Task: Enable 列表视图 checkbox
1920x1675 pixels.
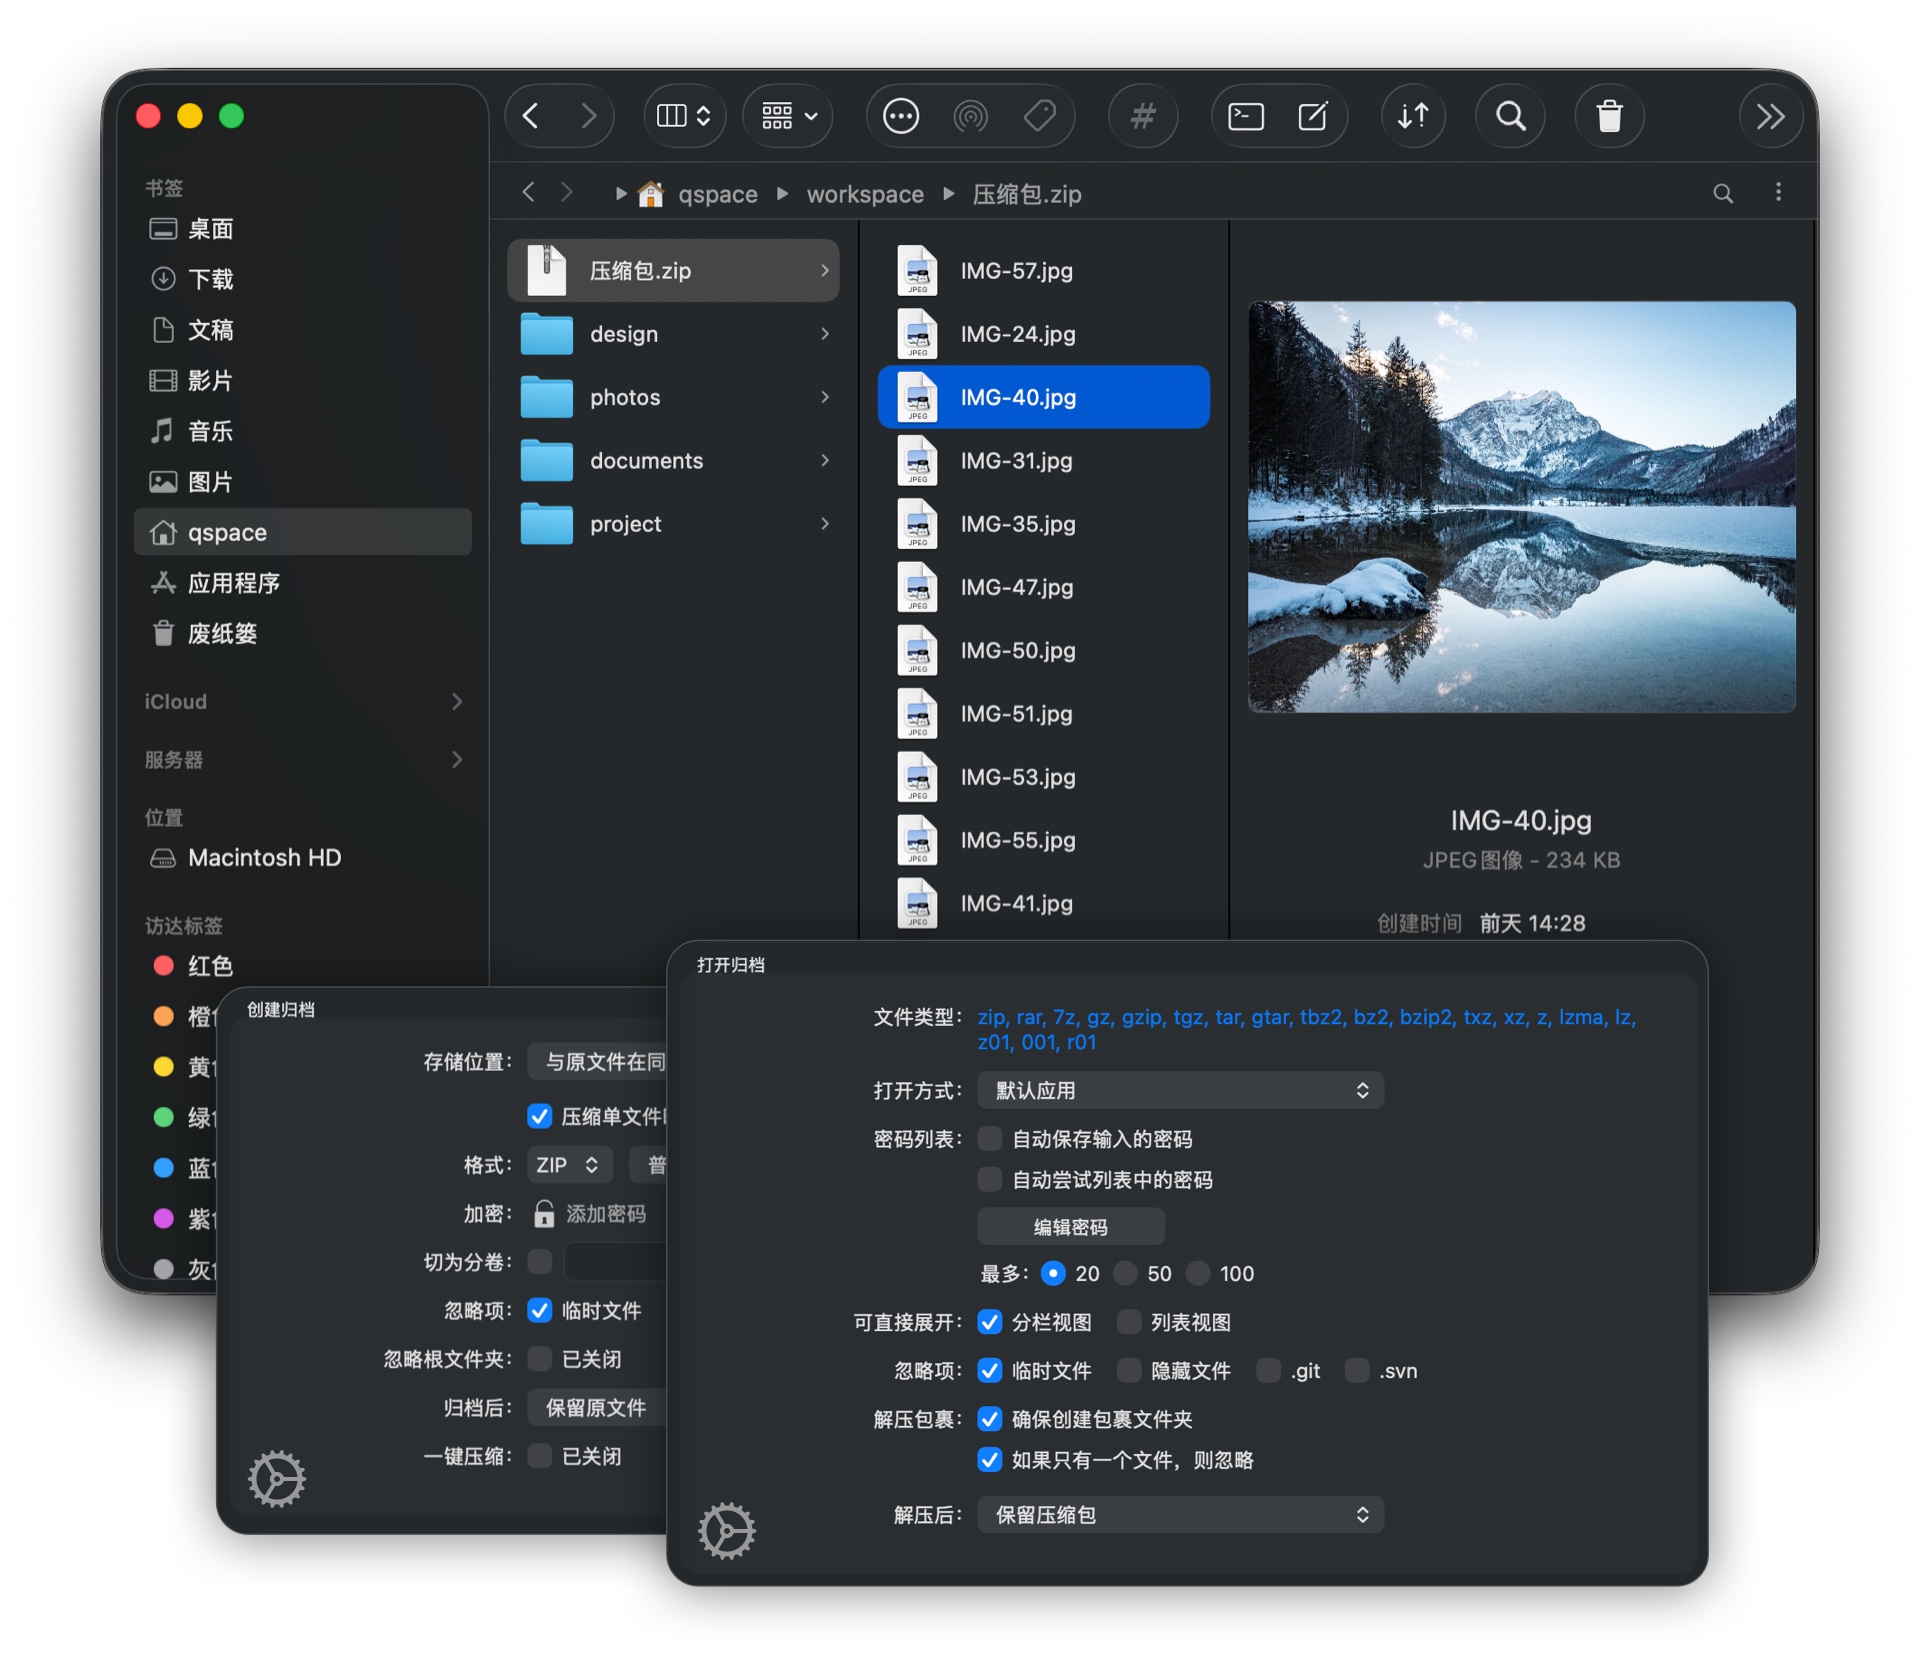Action: tap(1129, 1322)
